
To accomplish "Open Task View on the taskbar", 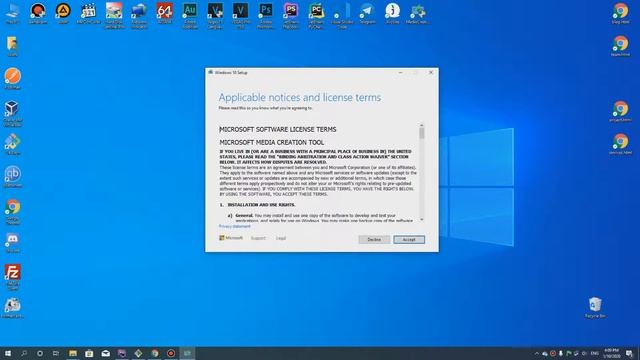I will [56, 353].
